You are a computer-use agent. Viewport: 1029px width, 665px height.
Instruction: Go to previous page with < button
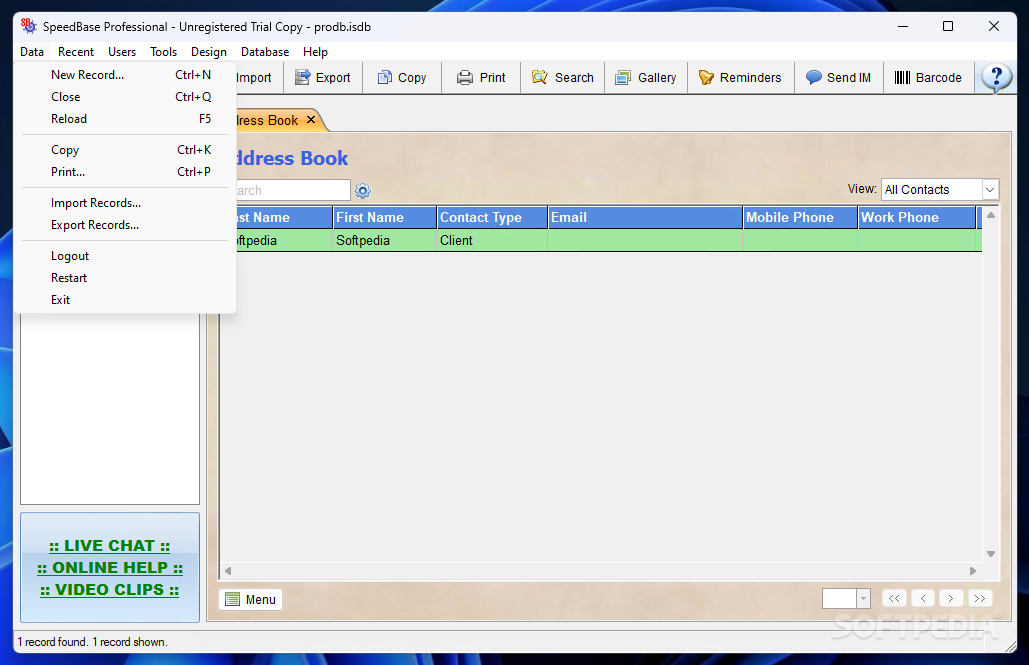tap(923, 598)
